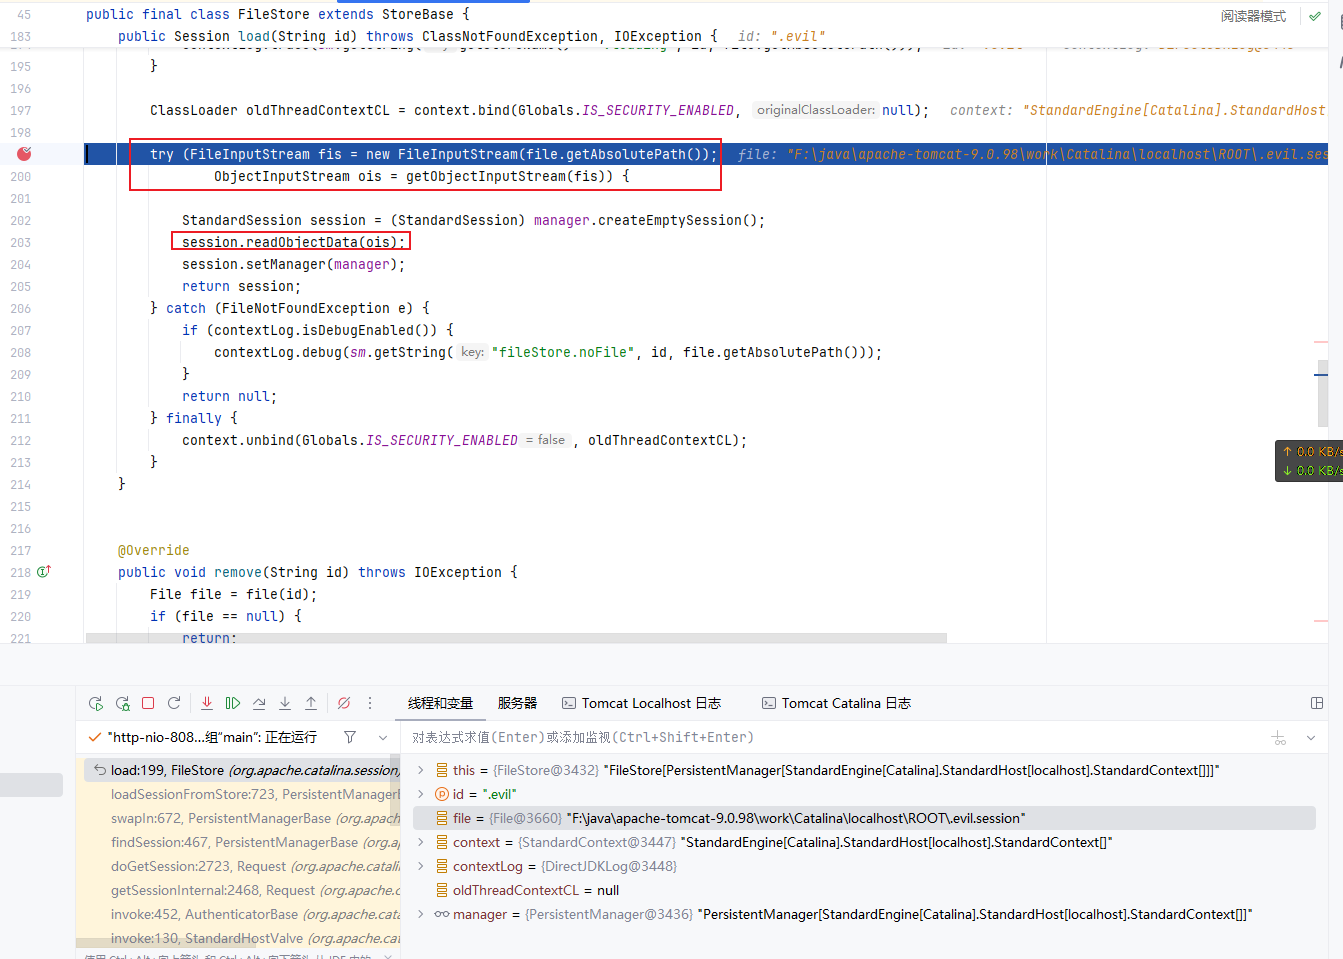Screen dimensions: 1343x959
Task: Select the invoke:130 StandardHostValve frame
Action: [x=242, y=938]
